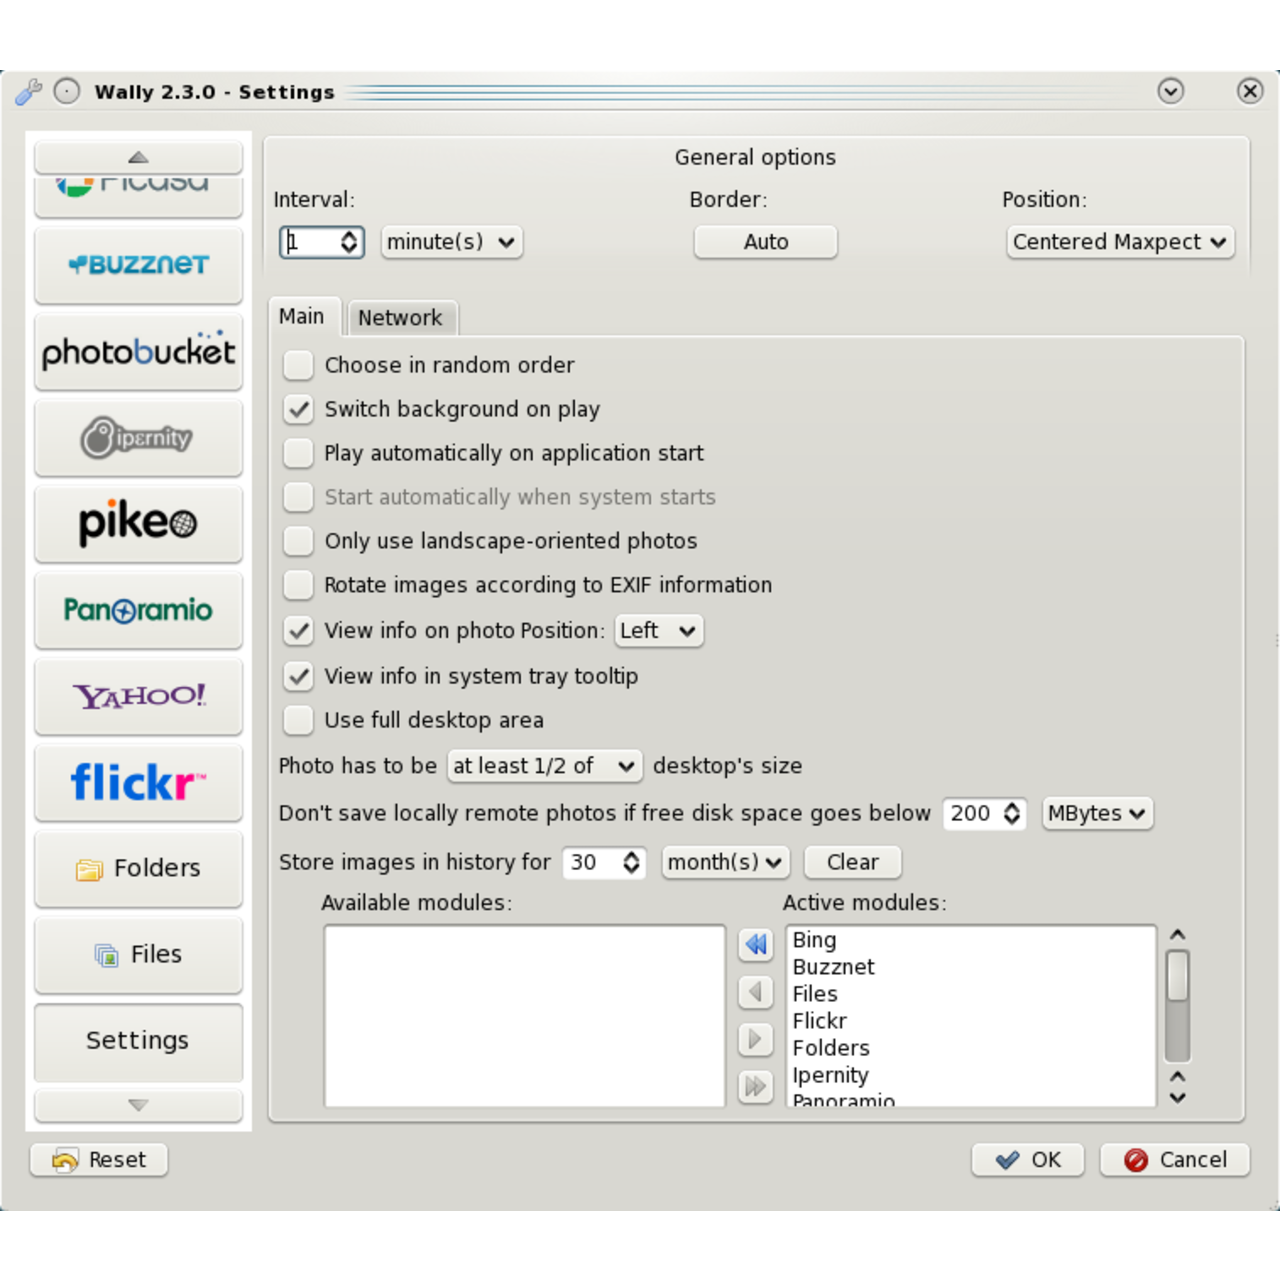Select Flickr in the active modules list
The height and width of the screenshot is (1280, 1280).
tap(820, 1020)
